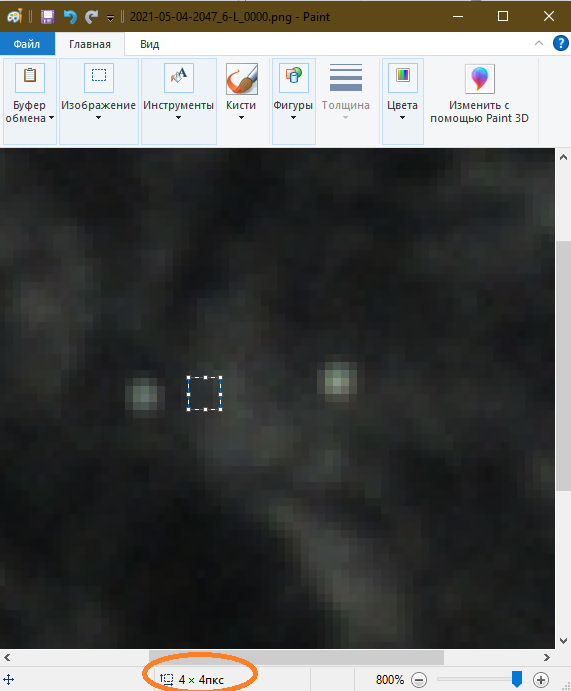The image size is (571, 691).
Task: Zoom out with the minus button
Action: point(419,680)
